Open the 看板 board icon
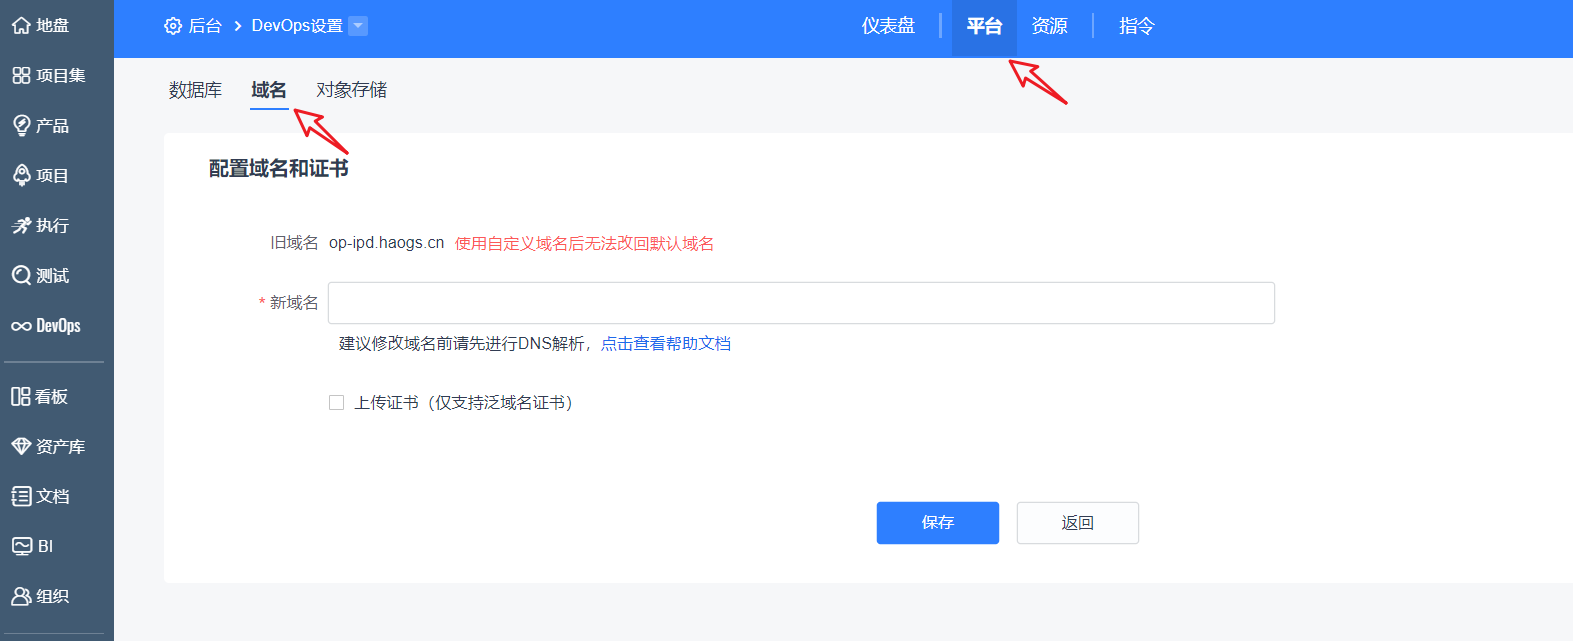 pyautogui.click(x=21, y=397)
